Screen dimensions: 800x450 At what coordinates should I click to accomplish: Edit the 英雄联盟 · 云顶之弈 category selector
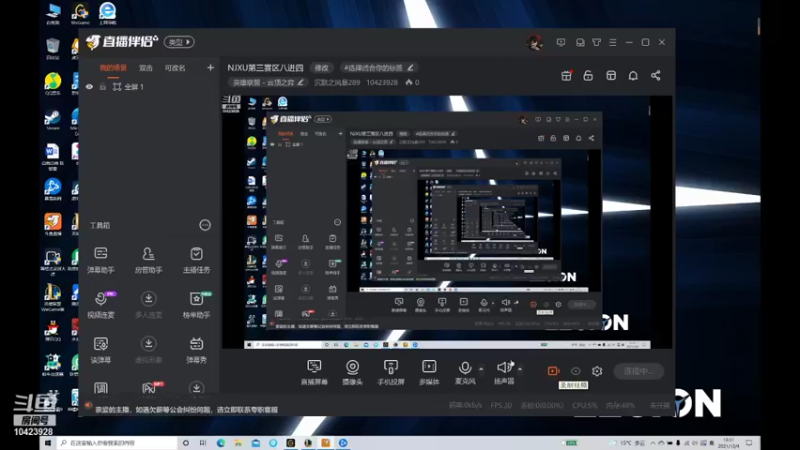tap(268, 82)
